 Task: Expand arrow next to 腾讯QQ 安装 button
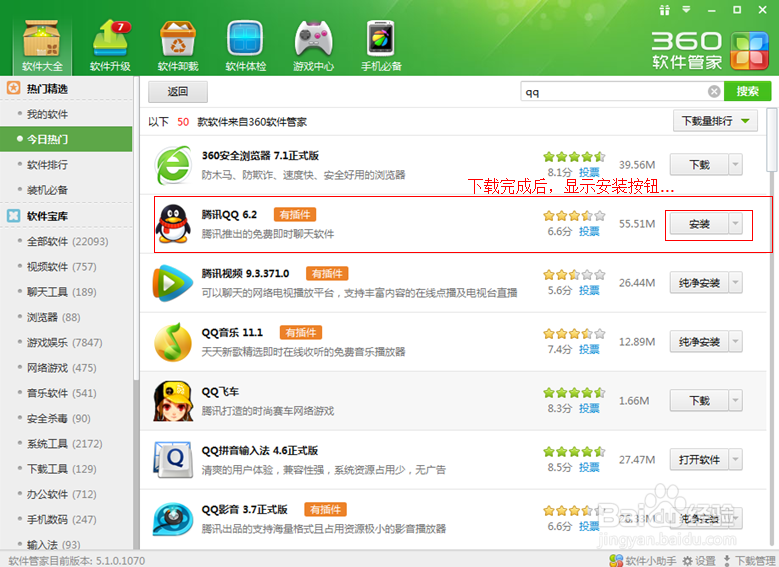point(735,224)
